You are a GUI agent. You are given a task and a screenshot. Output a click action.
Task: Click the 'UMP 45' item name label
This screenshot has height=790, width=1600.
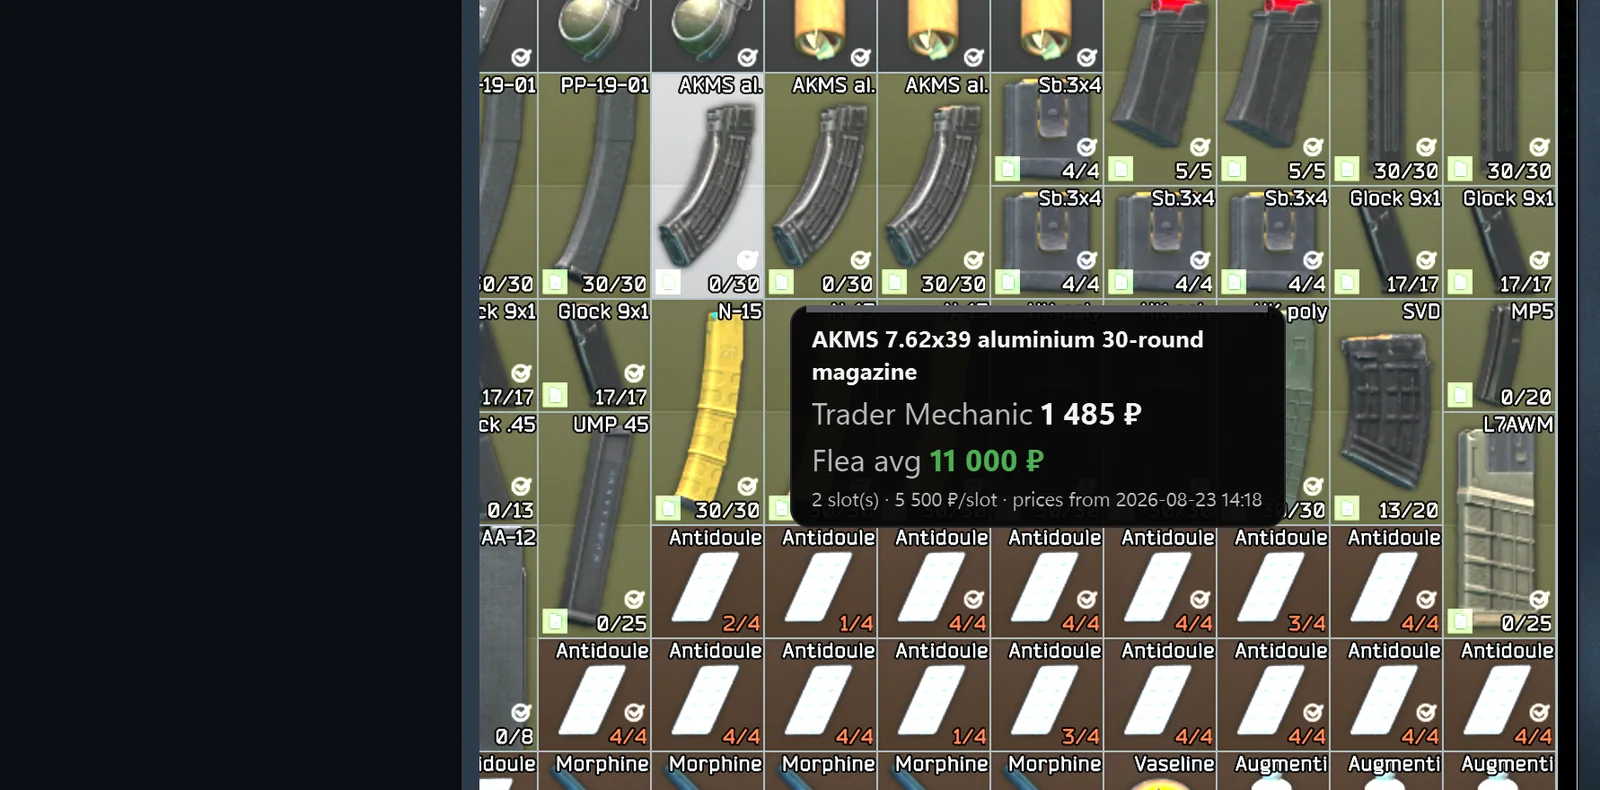610,424
